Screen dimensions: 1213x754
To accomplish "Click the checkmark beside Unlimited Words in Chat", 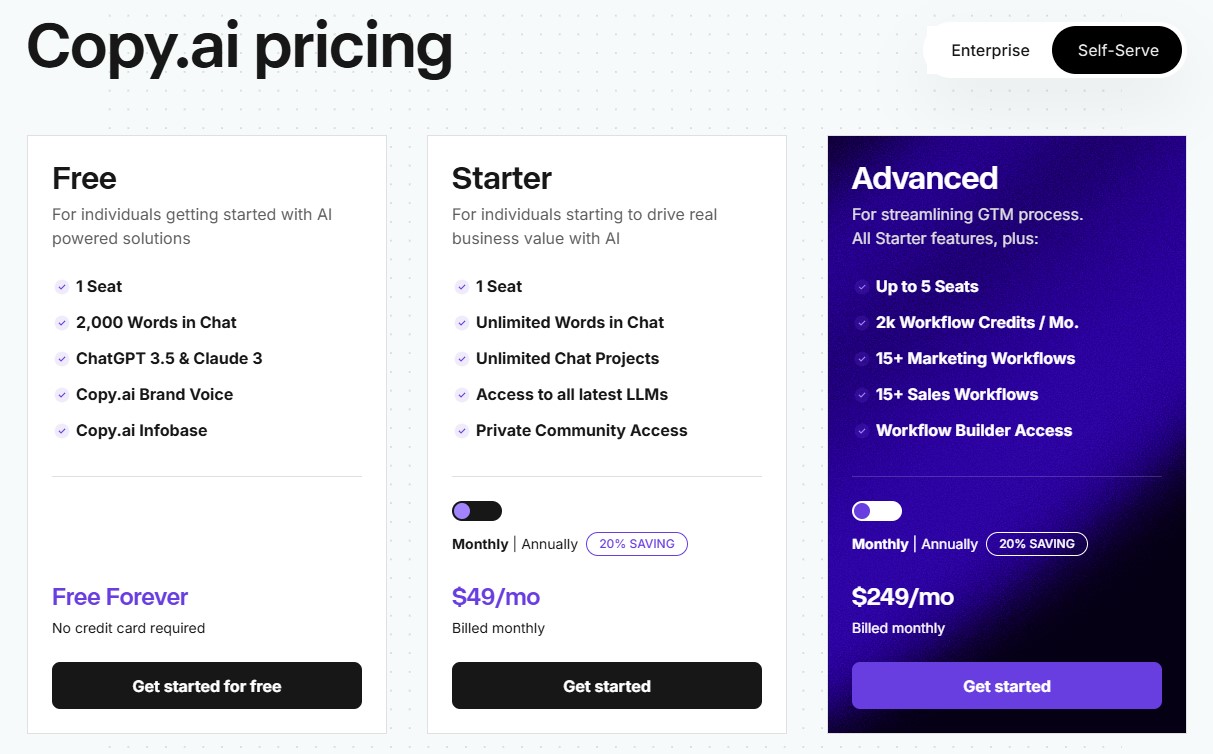I will [x=461, y=322].
